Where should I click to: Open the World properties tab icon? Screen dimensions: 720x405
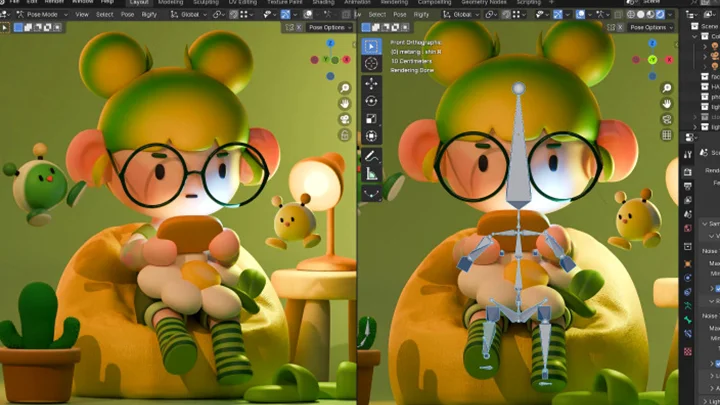pos(687,228)
